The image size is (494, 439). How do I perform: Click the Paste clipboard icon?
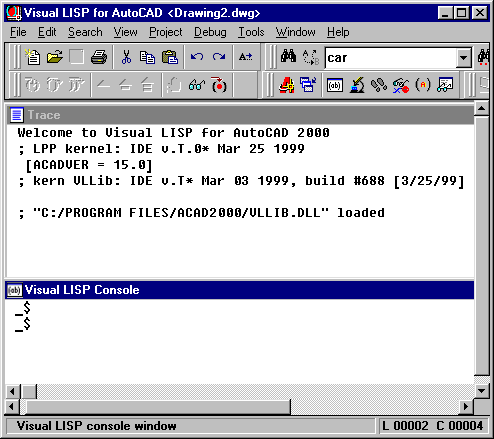(x=170, y=57)
